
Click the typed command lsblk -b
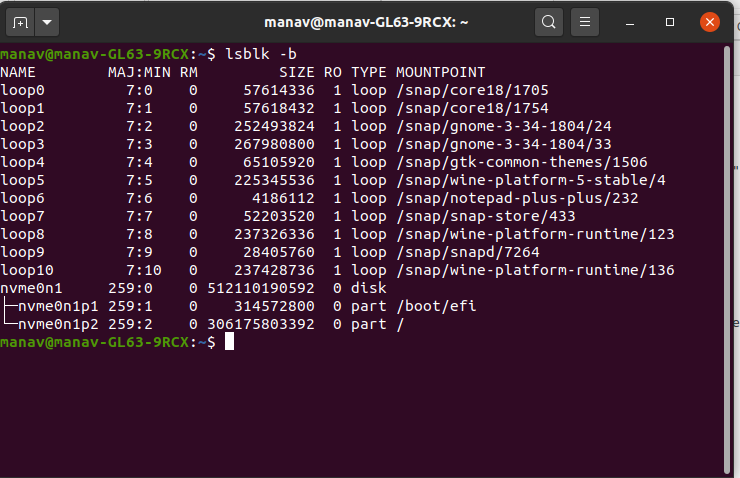coord(261,54)
